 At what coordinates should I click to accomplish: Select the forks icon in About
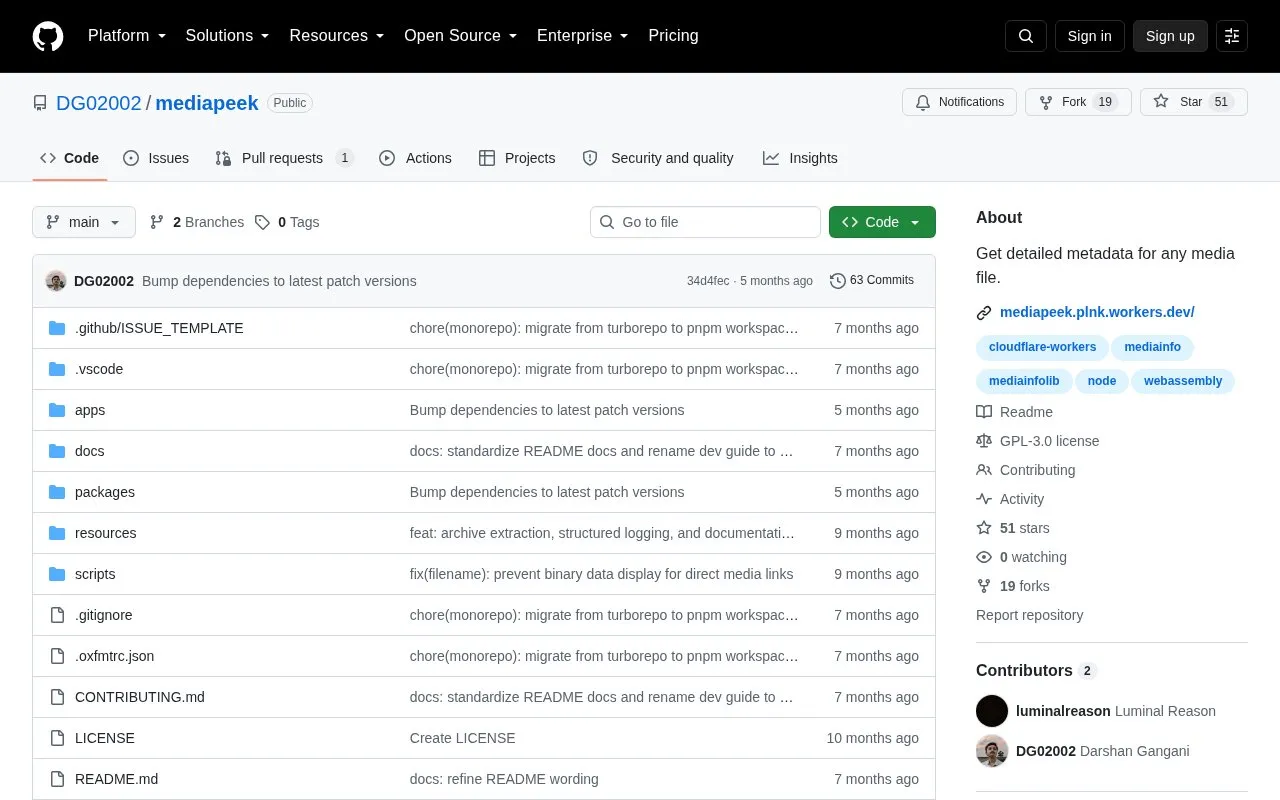[984, 586]
